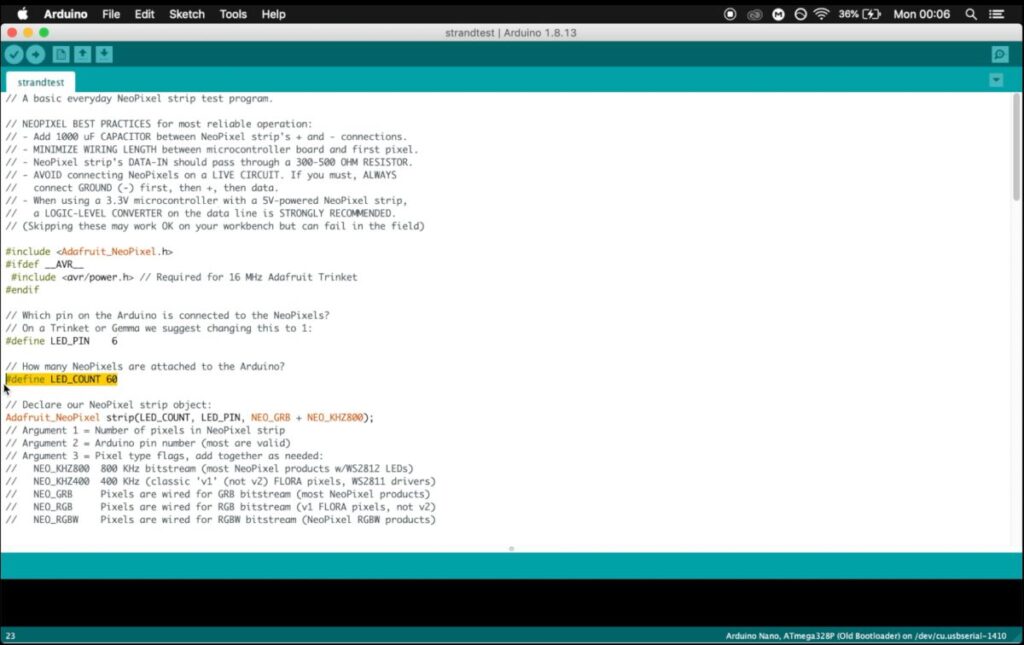Save the sketch with the Save icon
Screen dimensions: 1024x645
click(104, 55)
